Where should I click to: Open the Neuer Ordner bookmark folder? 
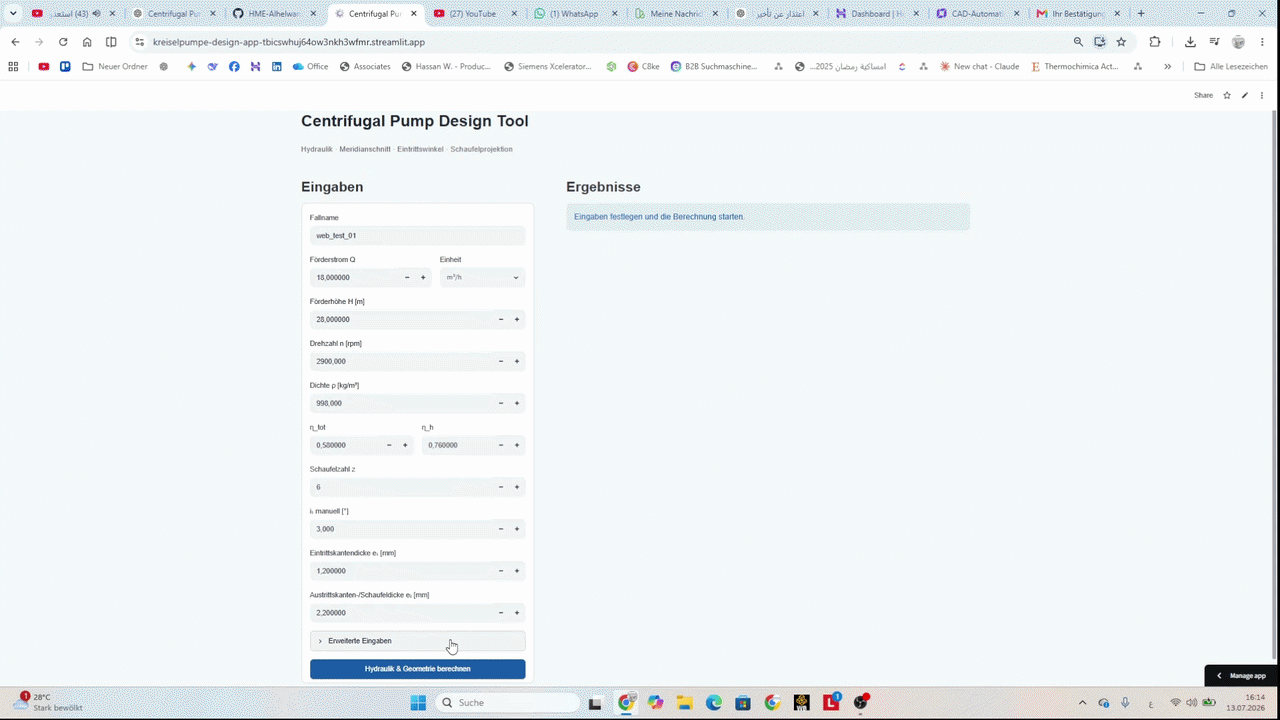[114, 67]
